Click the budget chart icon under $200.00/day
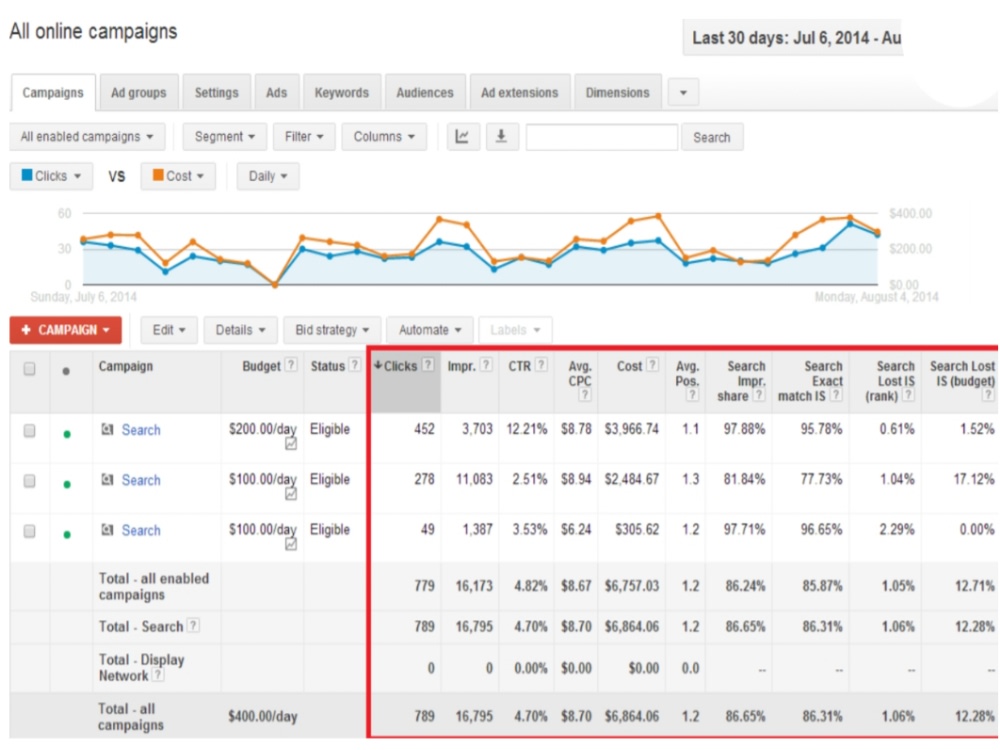Image resolution: width=1000 pixels, height=750 pixels. point(291,444)
